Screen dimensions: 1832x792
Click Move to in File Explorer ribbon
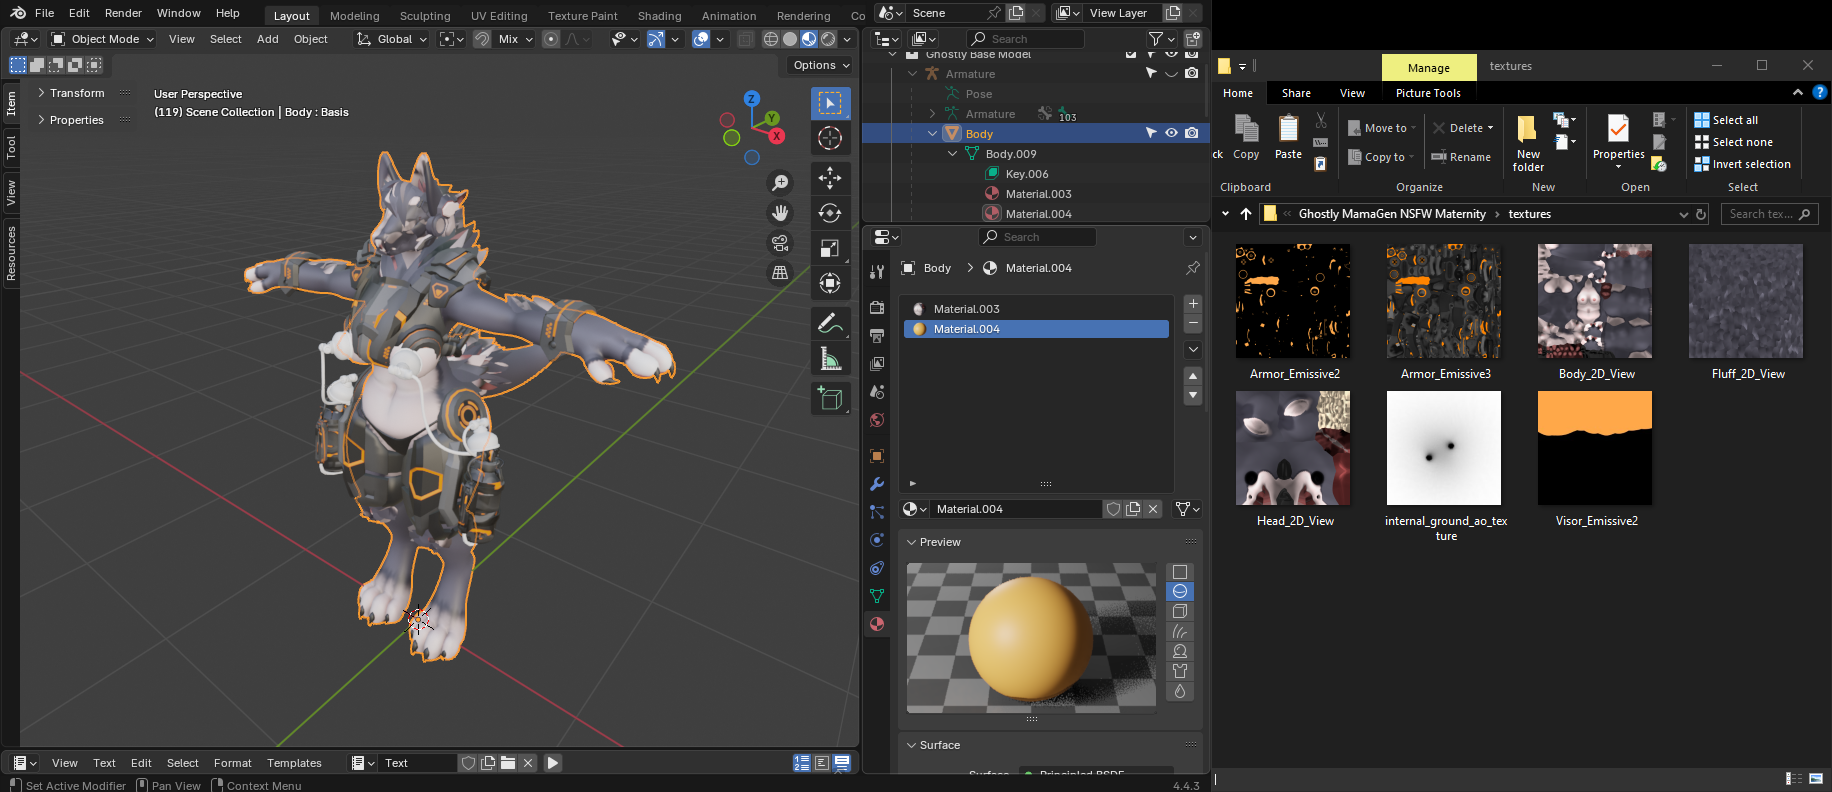click(x=1381, y=128)
